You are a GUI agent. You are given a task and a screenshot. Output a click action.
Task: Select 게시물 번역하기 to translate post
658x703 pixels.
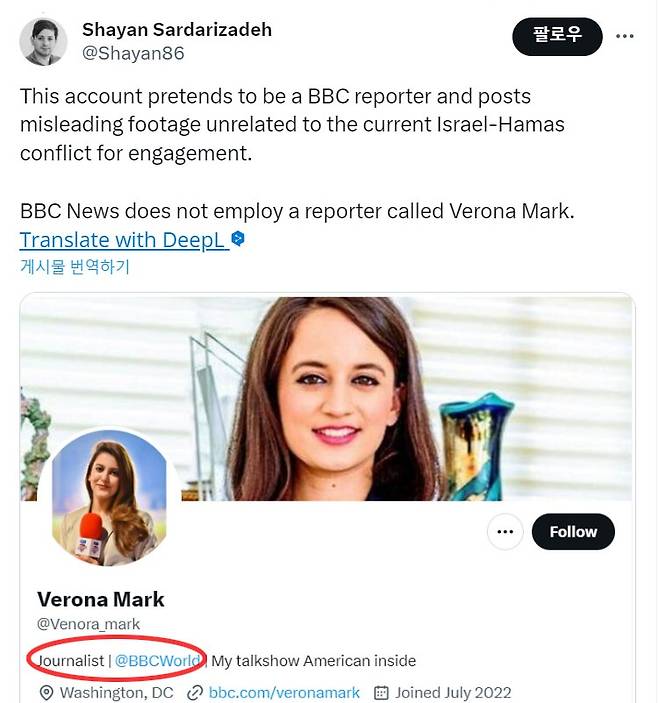75,267
